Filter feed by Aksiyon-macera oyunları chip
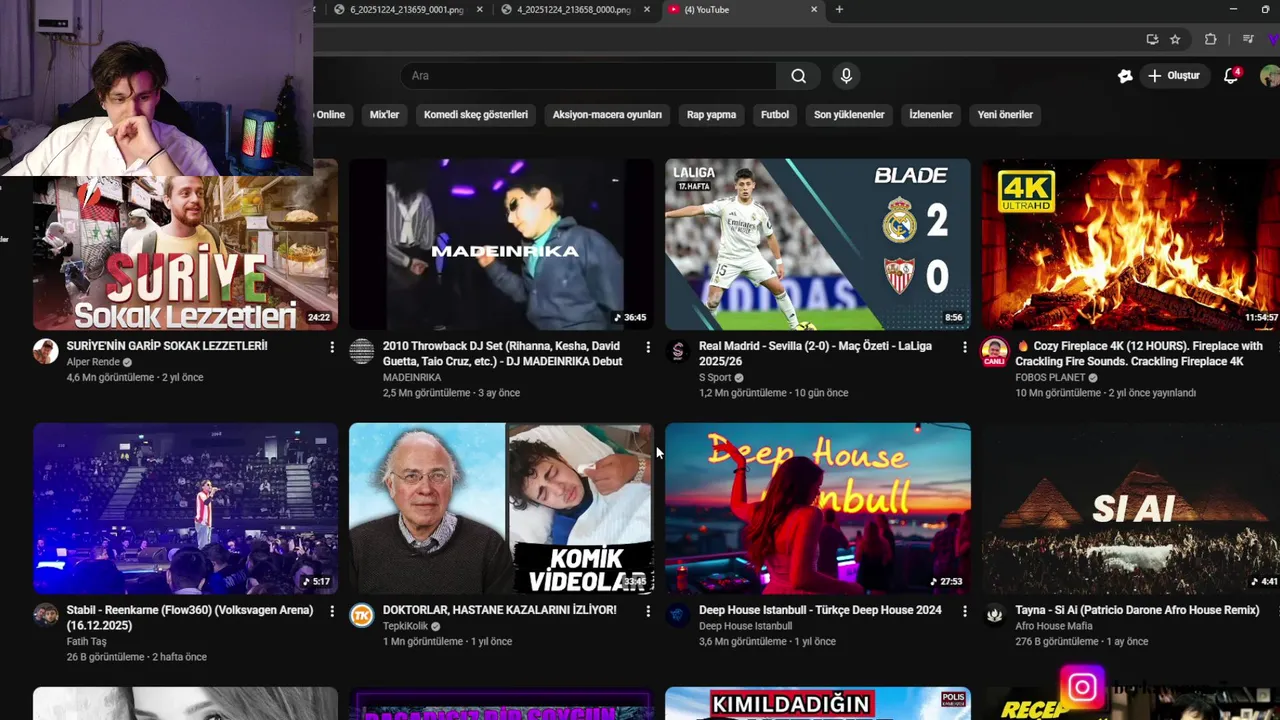This screenshot has height=720, width=1280. pyautogui.click(x=607, y=115)
